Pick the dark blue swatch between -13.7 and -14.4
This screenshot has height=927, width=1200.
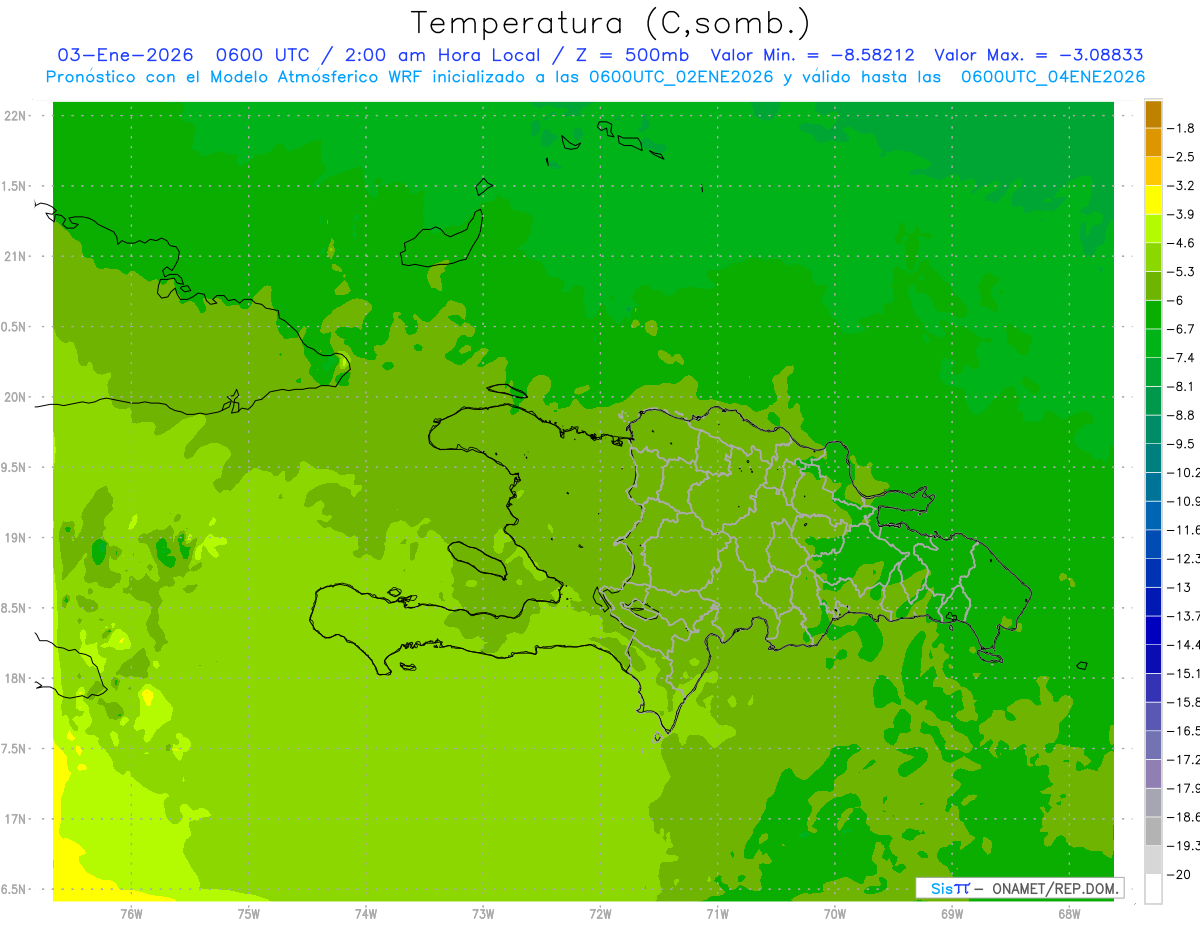(x=1153, y=630)
